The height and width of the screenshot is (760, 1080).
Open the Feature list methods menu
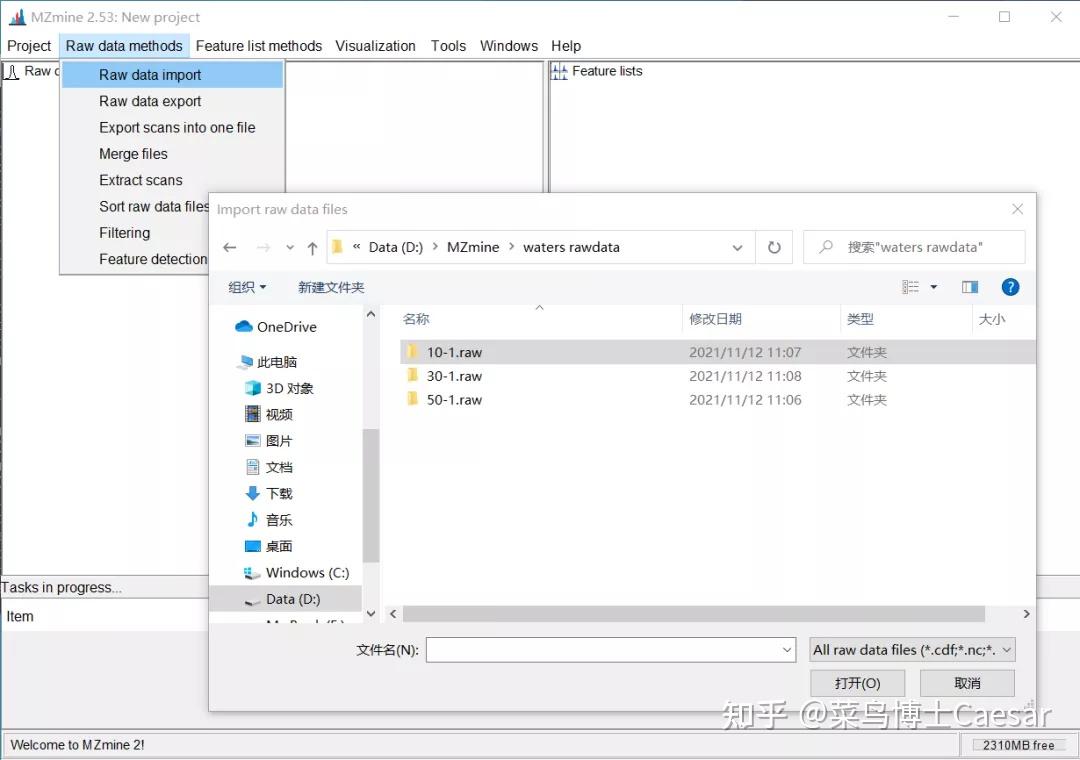click(x=259, y=46)
